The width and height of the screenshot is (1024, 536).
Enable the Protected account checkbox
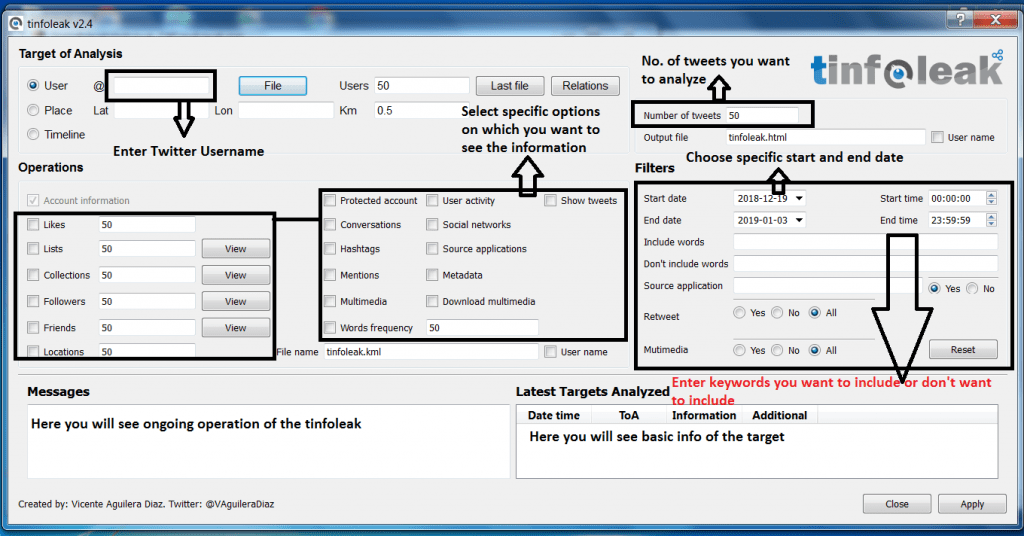click(x=330, y=200)
